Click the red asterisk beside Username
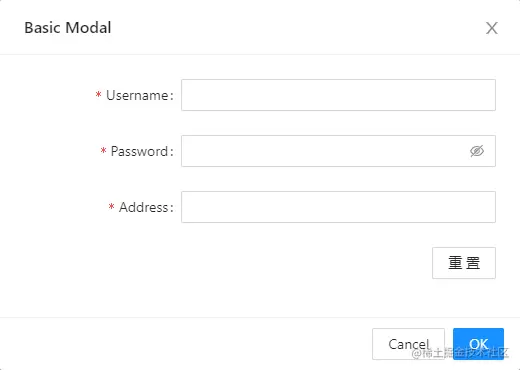Screen dimensions: 520x370 click(x=98, y=95)
